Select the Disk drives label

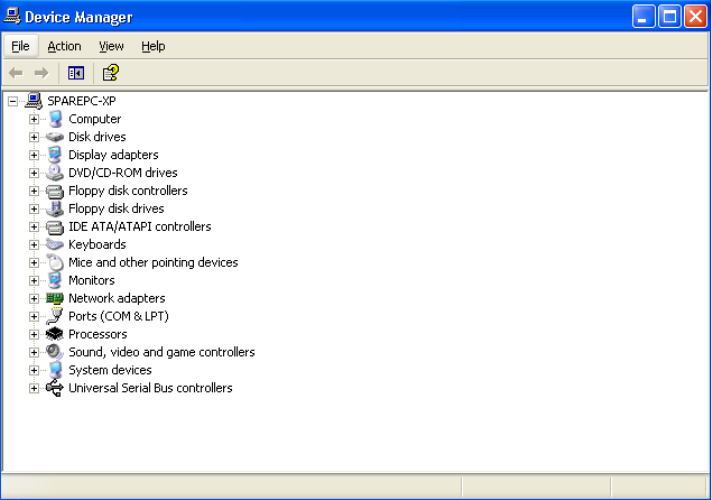tap(97, 137)
